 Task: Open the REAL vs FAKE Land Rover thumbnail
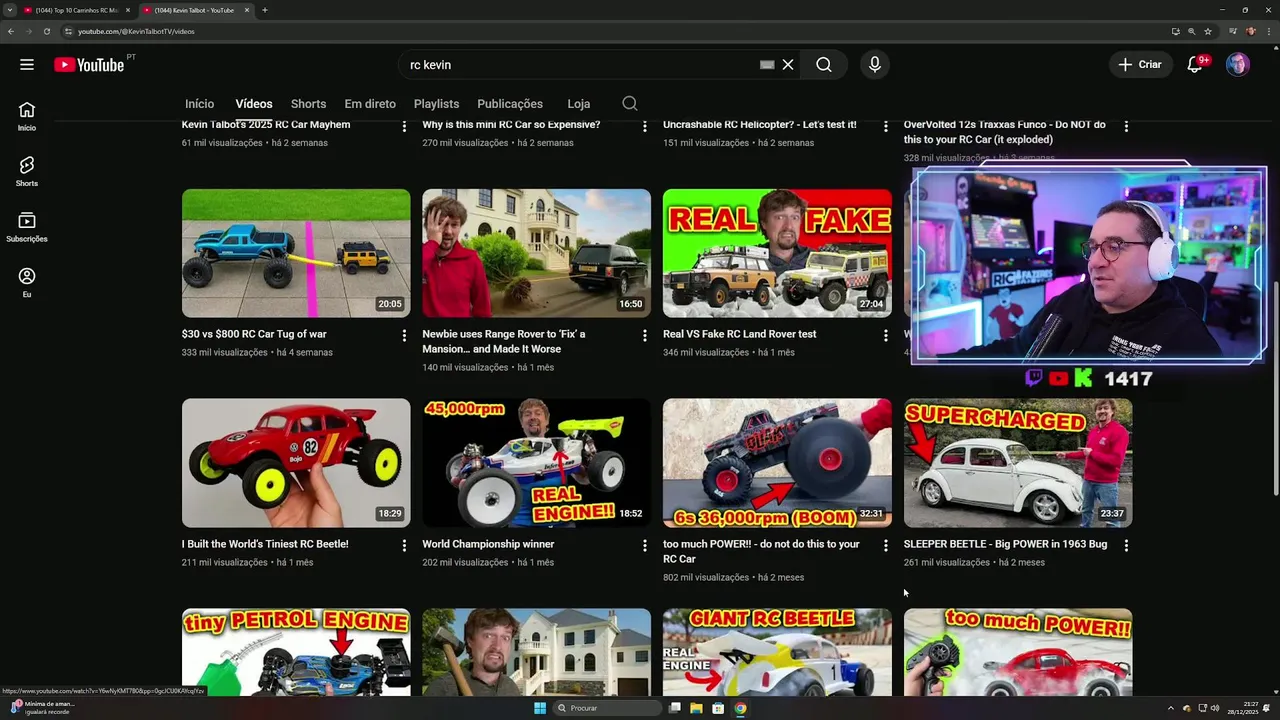tap(777, 253)
